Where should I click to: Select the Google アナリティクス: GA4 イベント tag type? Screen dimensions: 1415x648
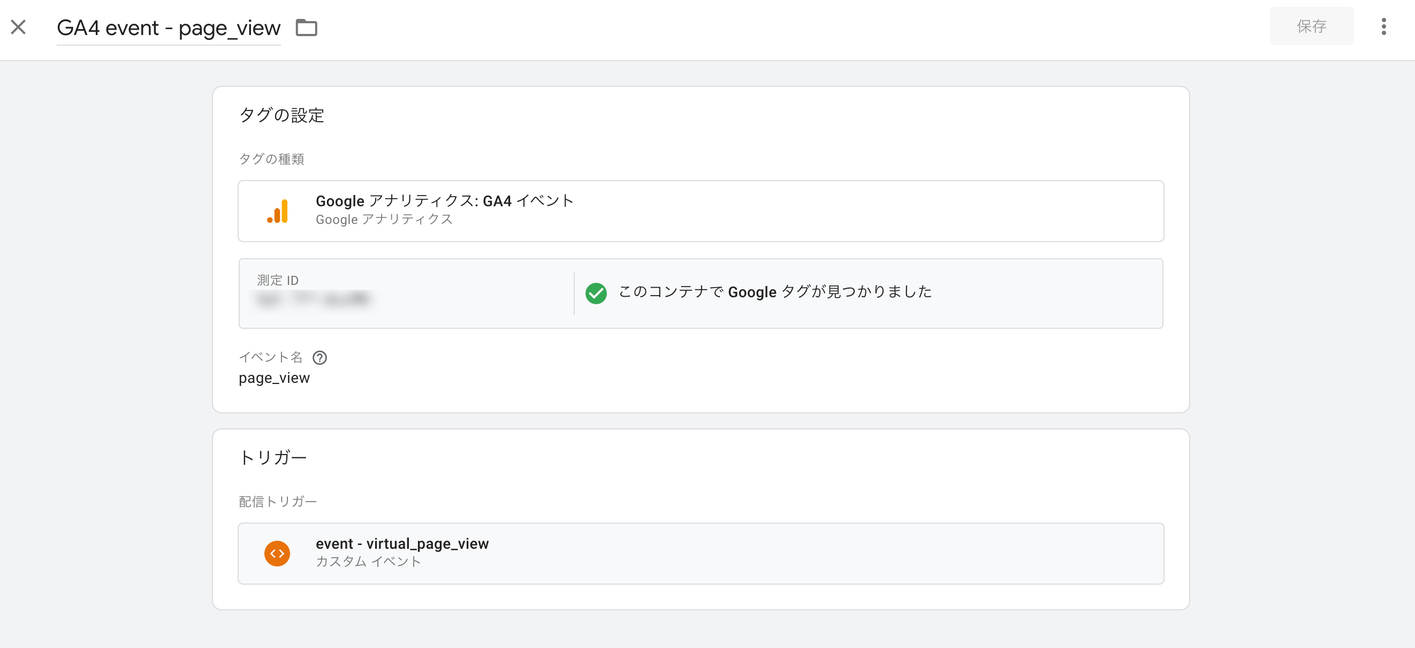pos(701,211)
